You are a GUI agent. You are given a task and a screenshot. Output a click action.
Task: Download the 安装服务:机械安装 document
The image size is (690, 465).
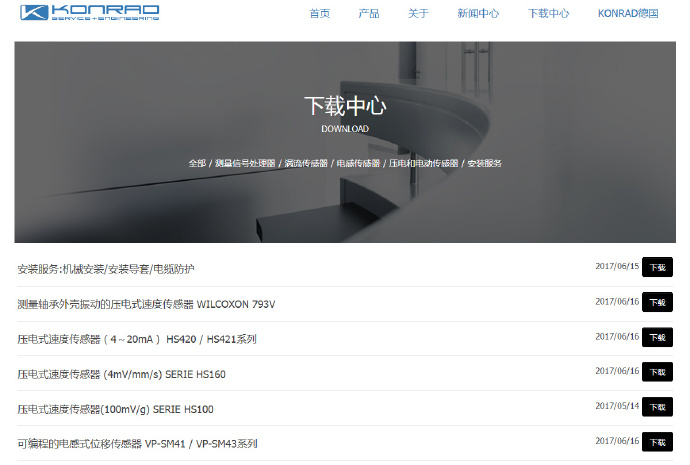coord(657,267)
